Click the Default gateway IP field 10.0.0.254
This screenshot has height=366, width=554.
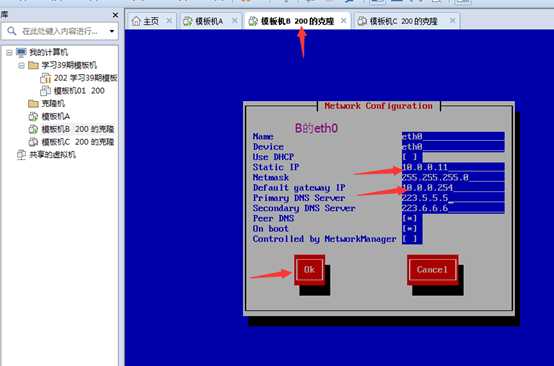pyautogui.click(x=453, y=188)
